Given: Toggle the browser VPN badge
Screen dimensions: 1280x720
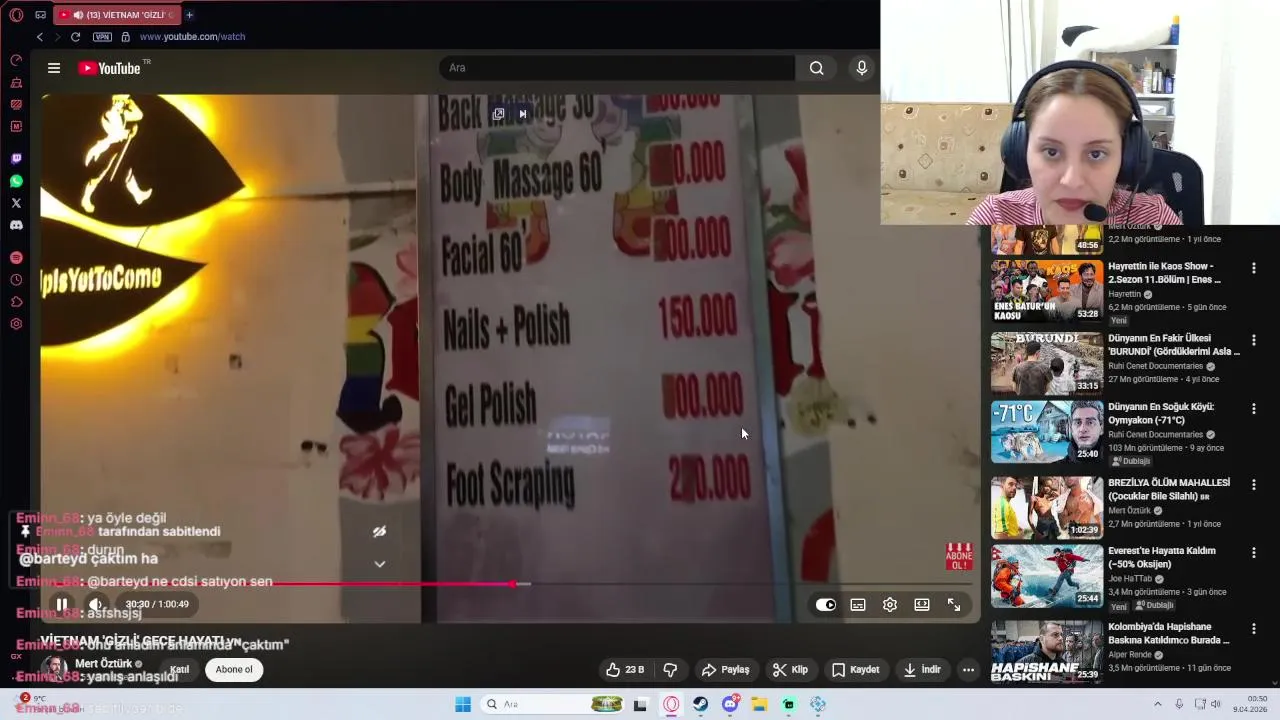Looking at the screenshot, I should [x=102, y=37].
